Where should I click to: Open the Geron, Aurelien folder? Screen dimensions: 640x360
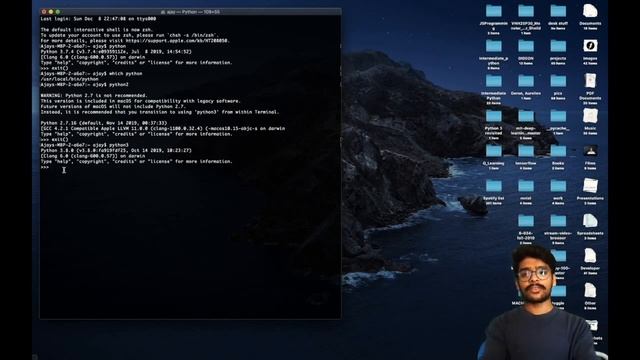pyautogui.click(x=526, y=81)
